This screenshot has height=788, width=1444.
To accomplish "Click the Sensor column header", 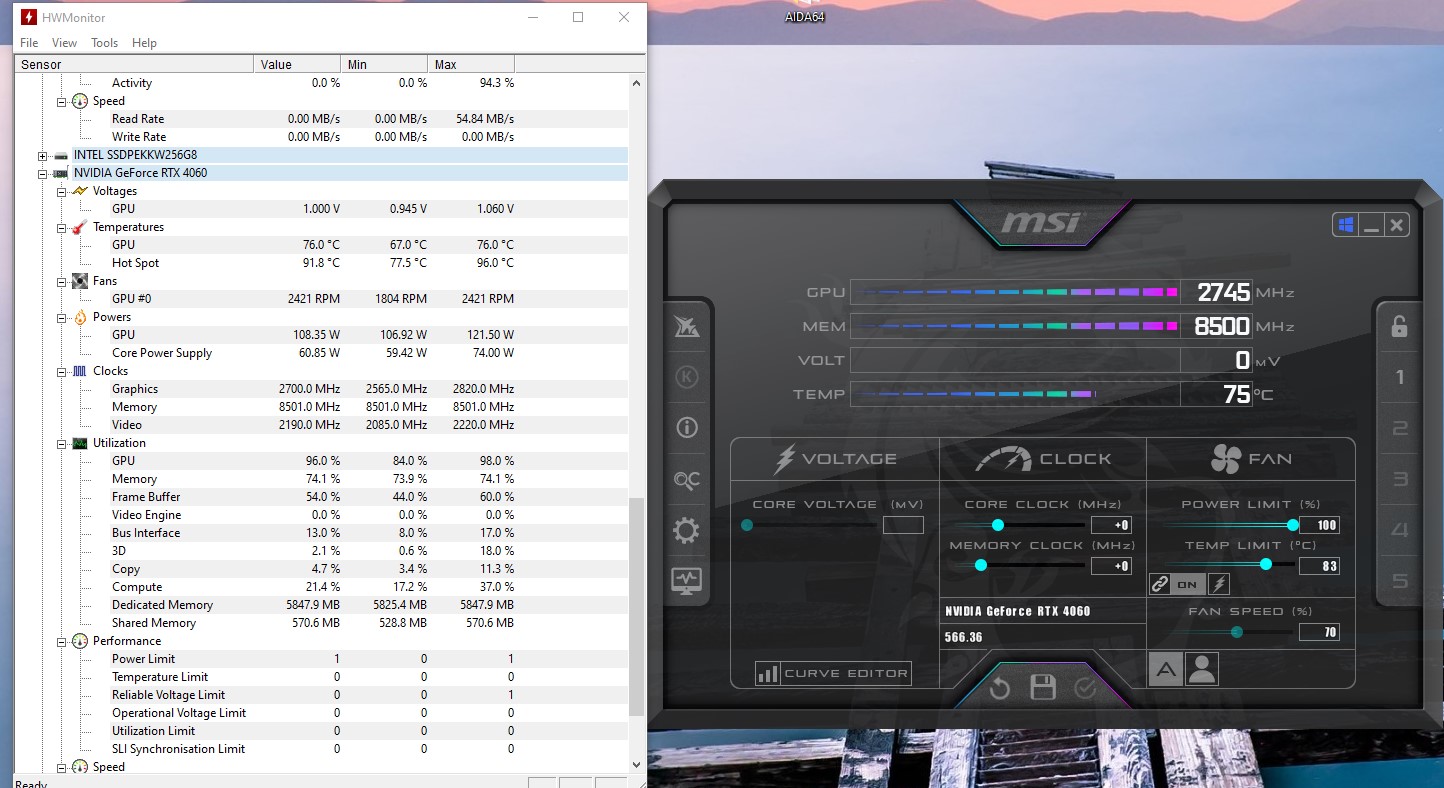I will tap(135, 64).
